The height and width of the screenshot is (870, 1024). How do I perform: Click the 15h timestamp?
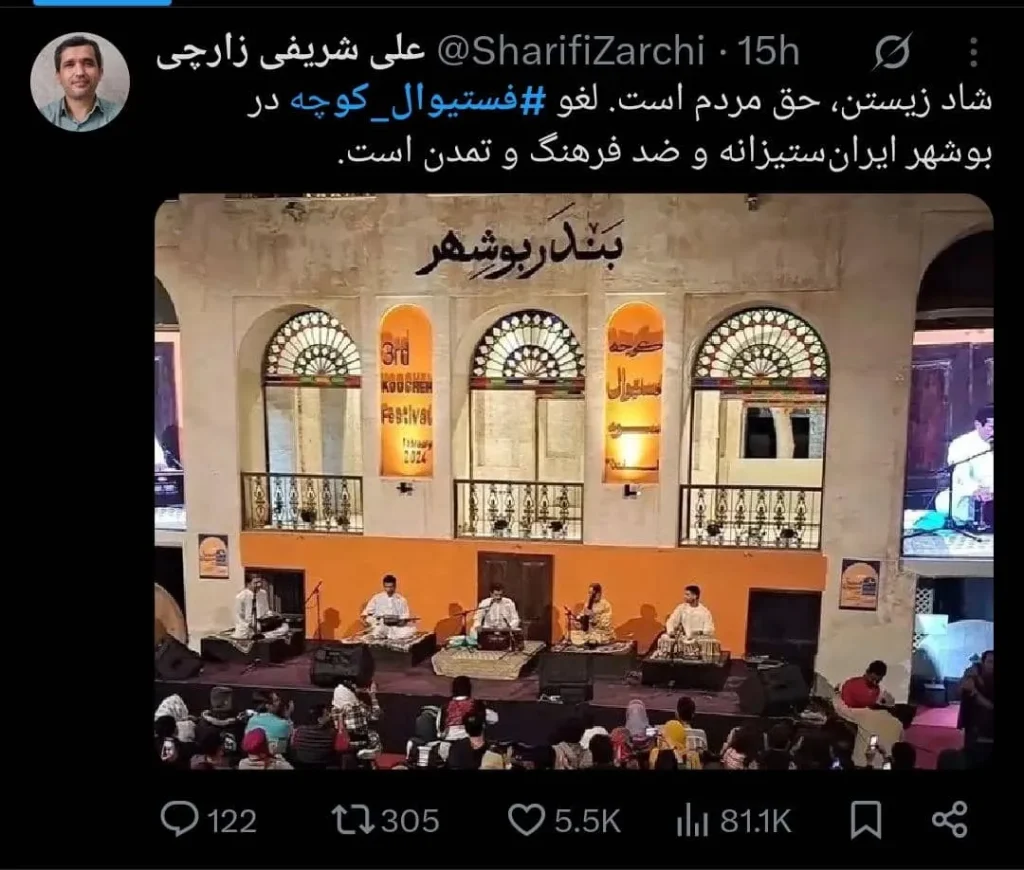[x=769, y=50]
